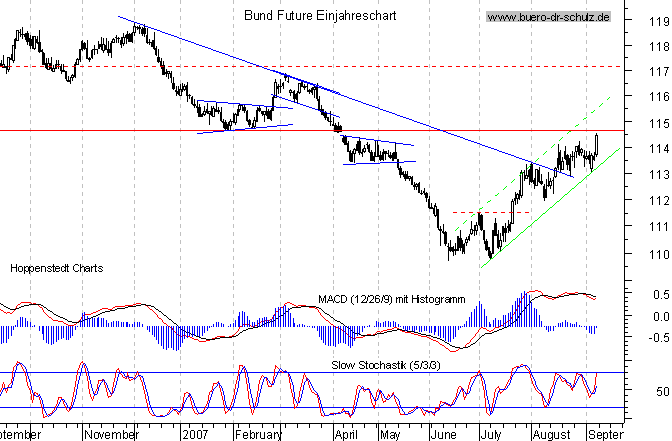672x441 pixels.
Task: Click the 'Hoppenstedt Charts' label
Action: 57,268
